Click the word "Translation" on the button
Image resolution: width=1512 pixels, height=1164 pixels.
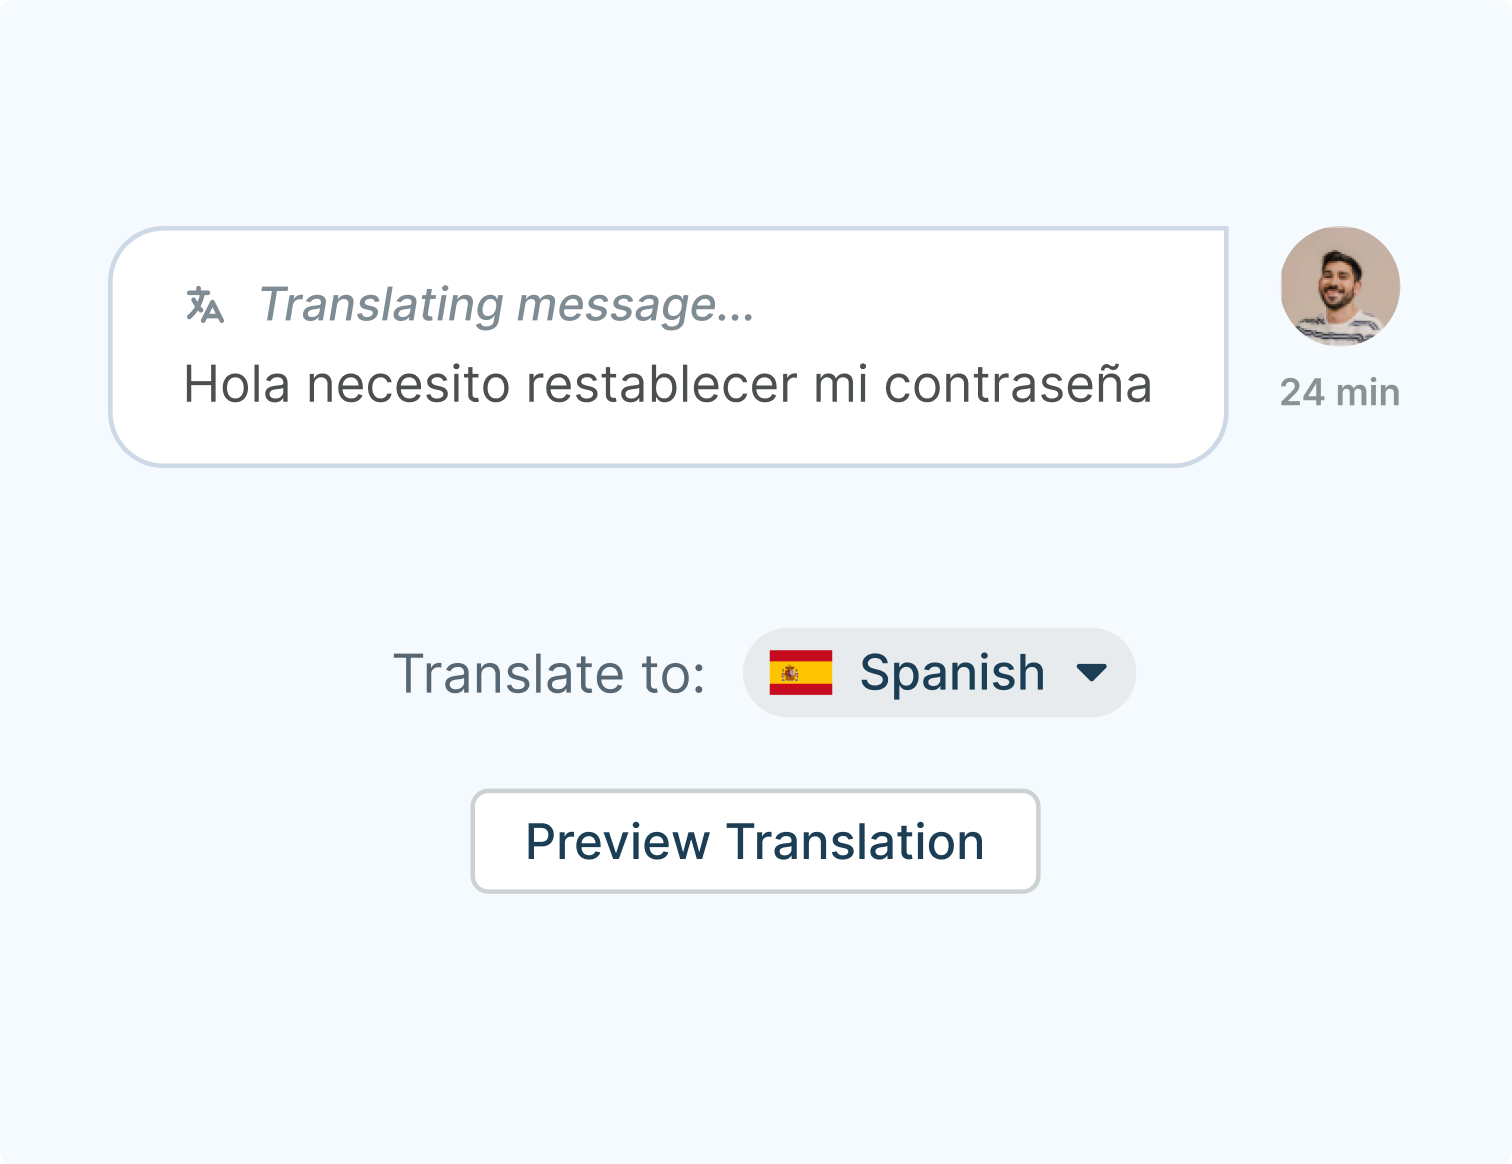(x=855, y=842)
